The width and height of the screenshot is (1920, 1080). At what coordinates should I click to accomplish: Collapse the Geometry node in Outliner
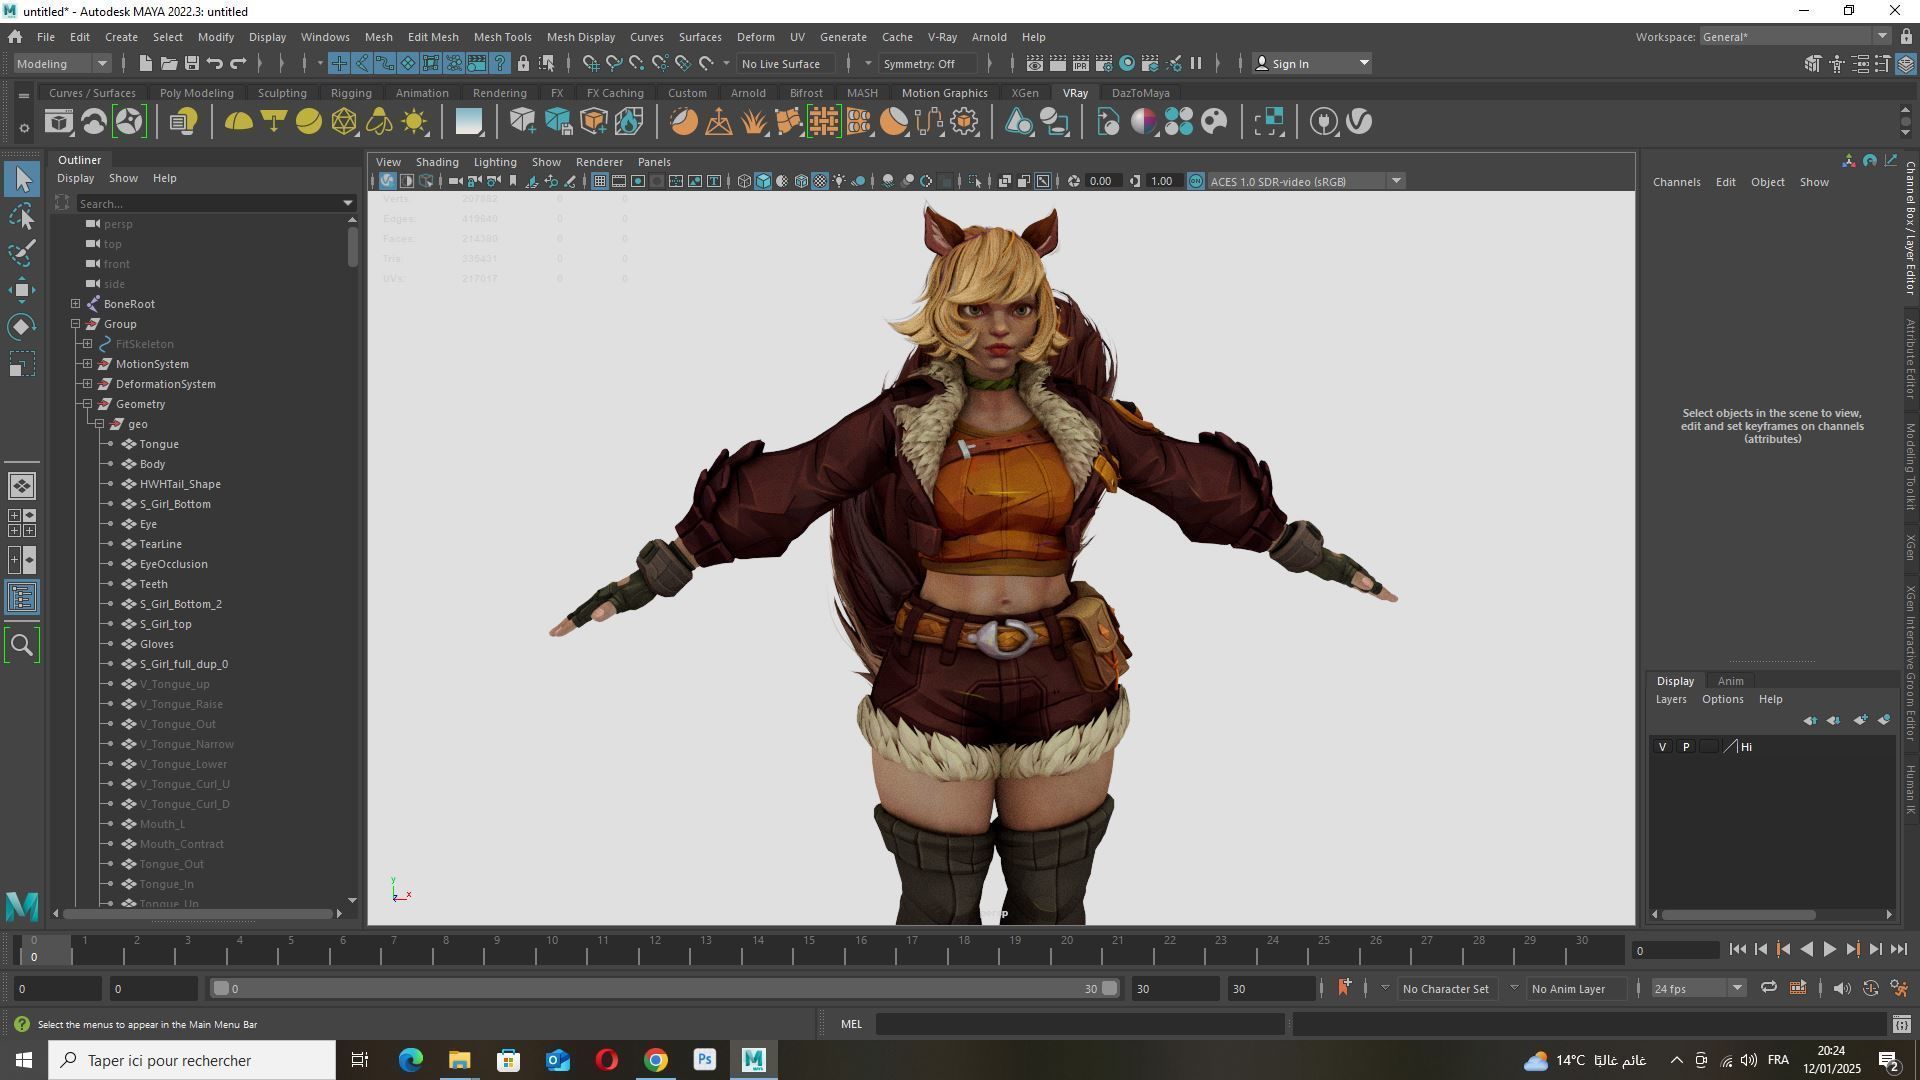click(88, 404)
